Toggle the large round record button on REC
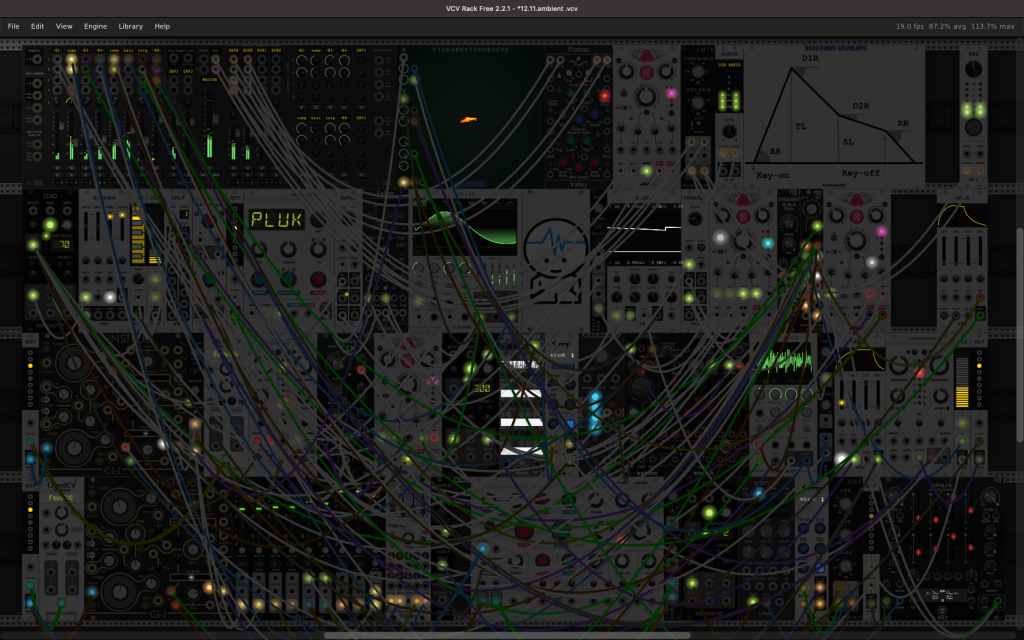 tap(973, 127)
